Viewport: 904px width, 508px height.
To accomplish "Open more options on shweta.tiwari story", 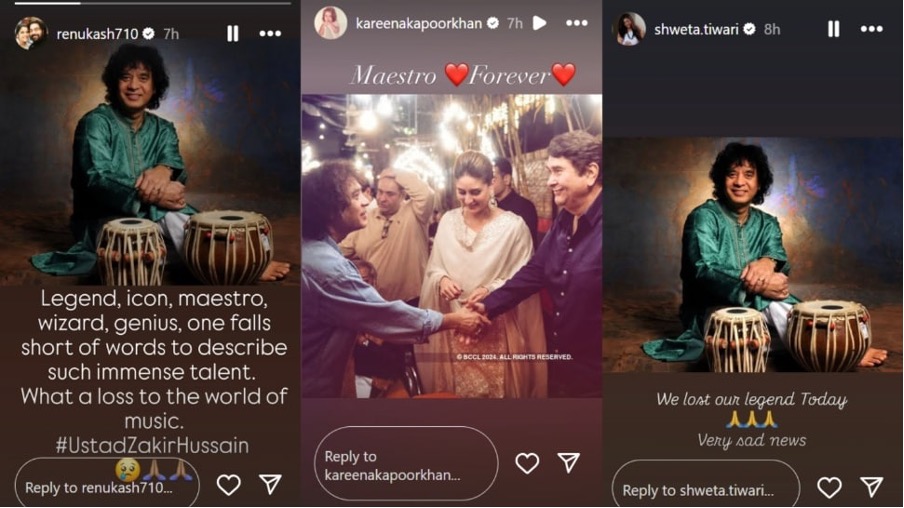I will click(x=871, y=29).
